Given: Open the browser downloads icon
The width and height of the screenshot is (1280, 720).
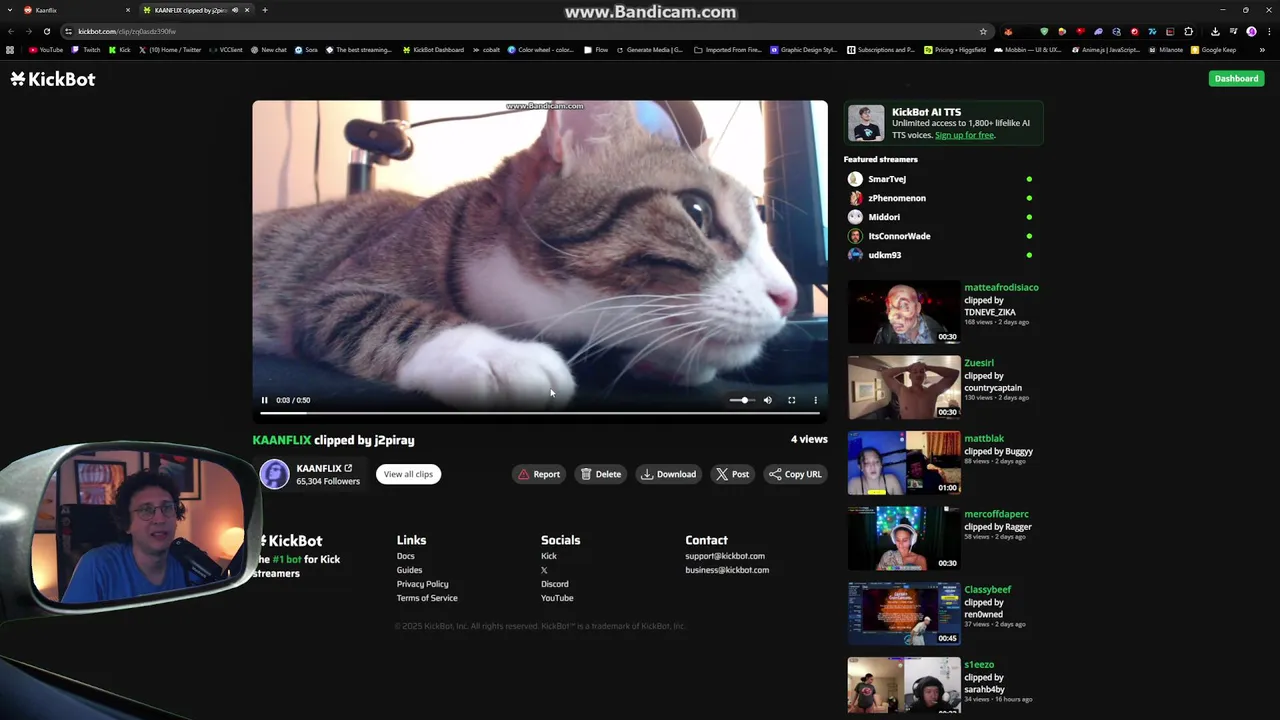Looking at the screenshot, I should click(x=1215, y=31).
